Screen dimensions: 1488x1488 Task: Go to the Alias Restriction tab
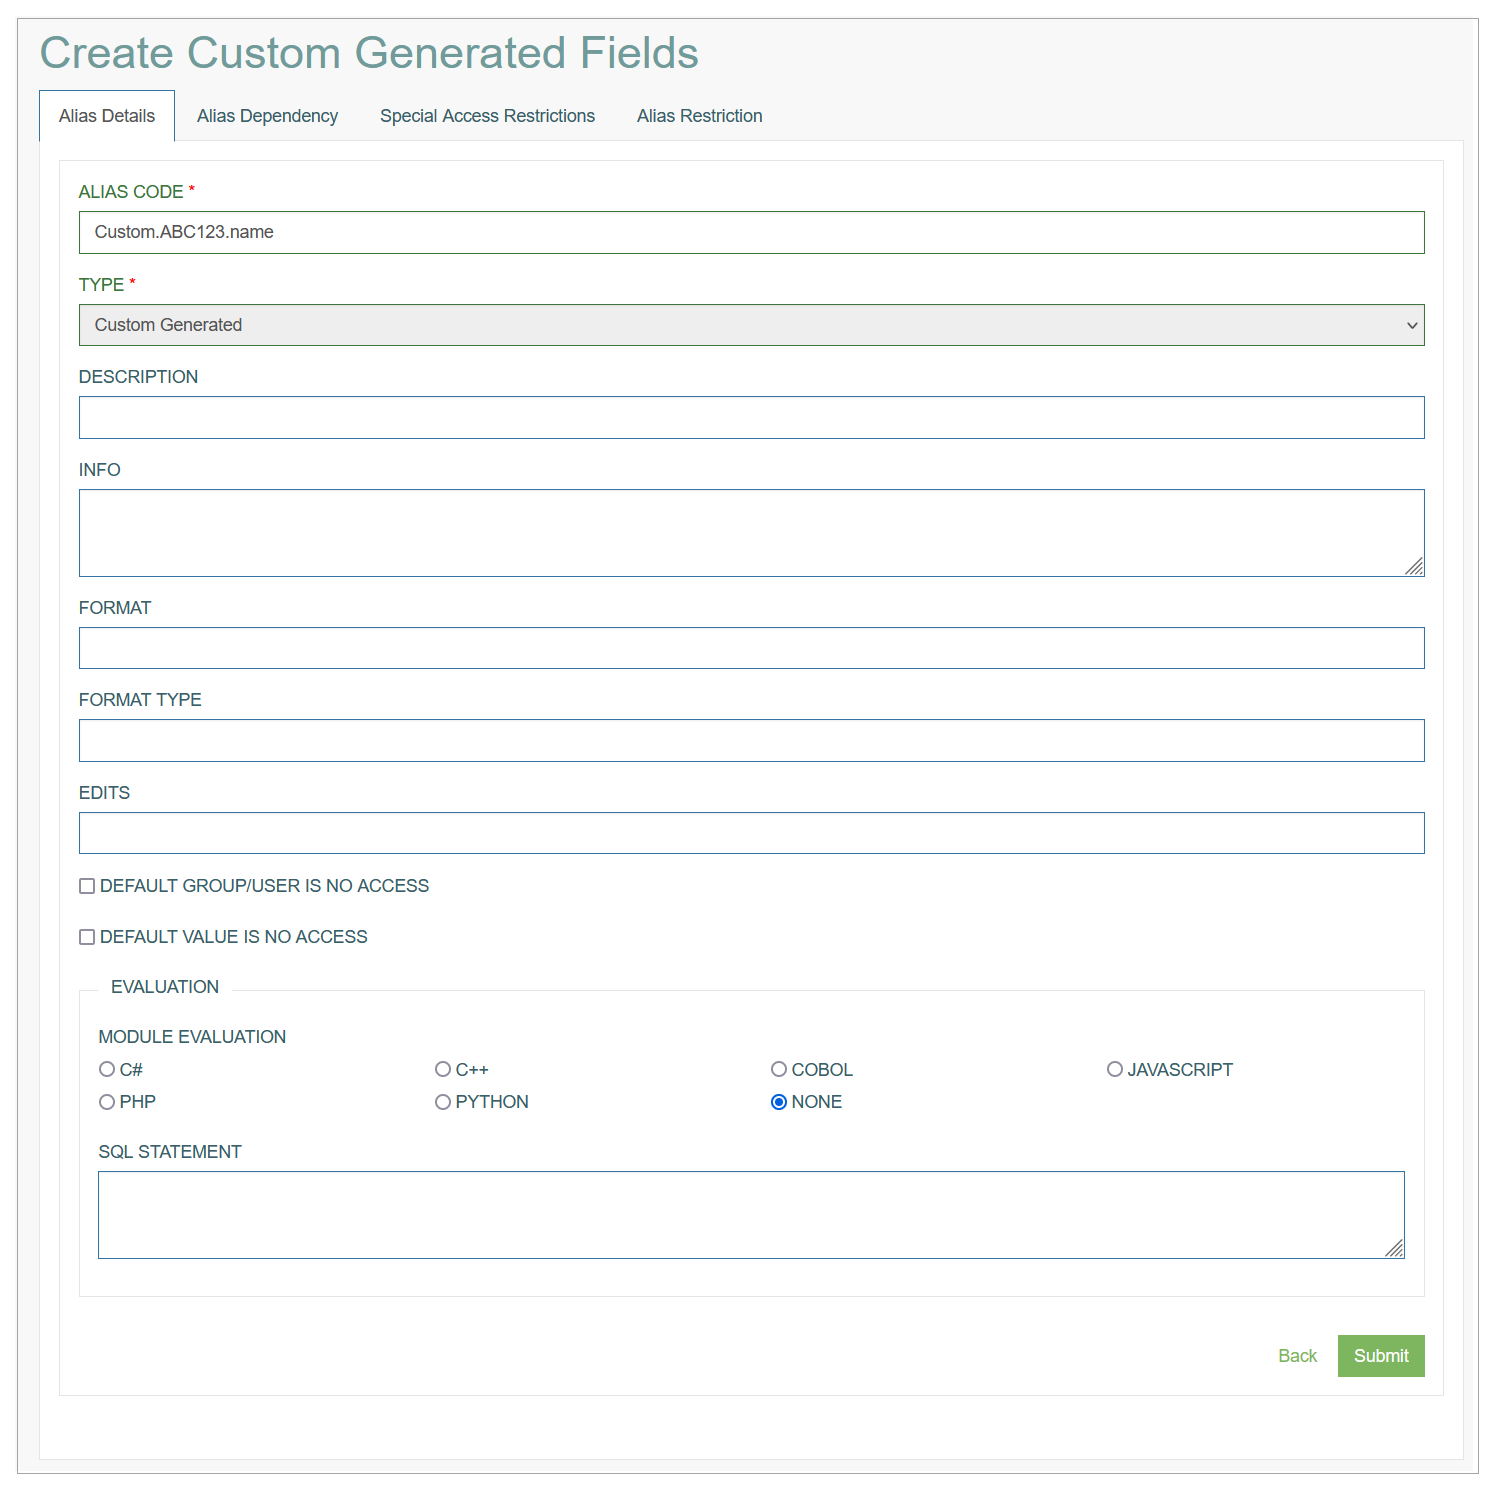coord(699,116)
